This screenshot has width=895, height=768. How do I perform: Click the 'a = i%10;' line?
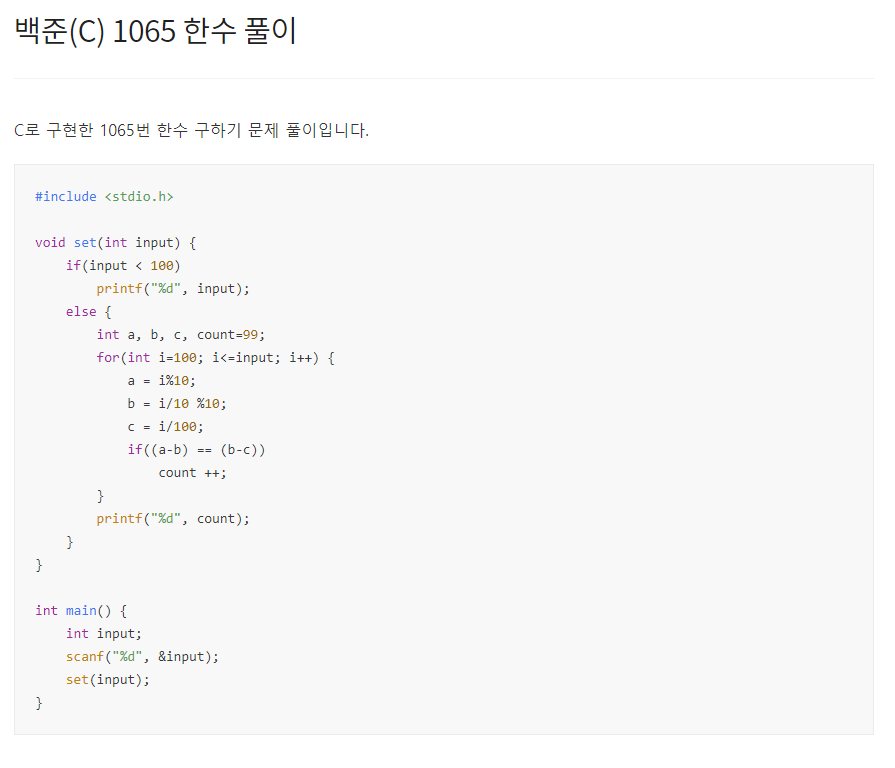pos(162,381)
